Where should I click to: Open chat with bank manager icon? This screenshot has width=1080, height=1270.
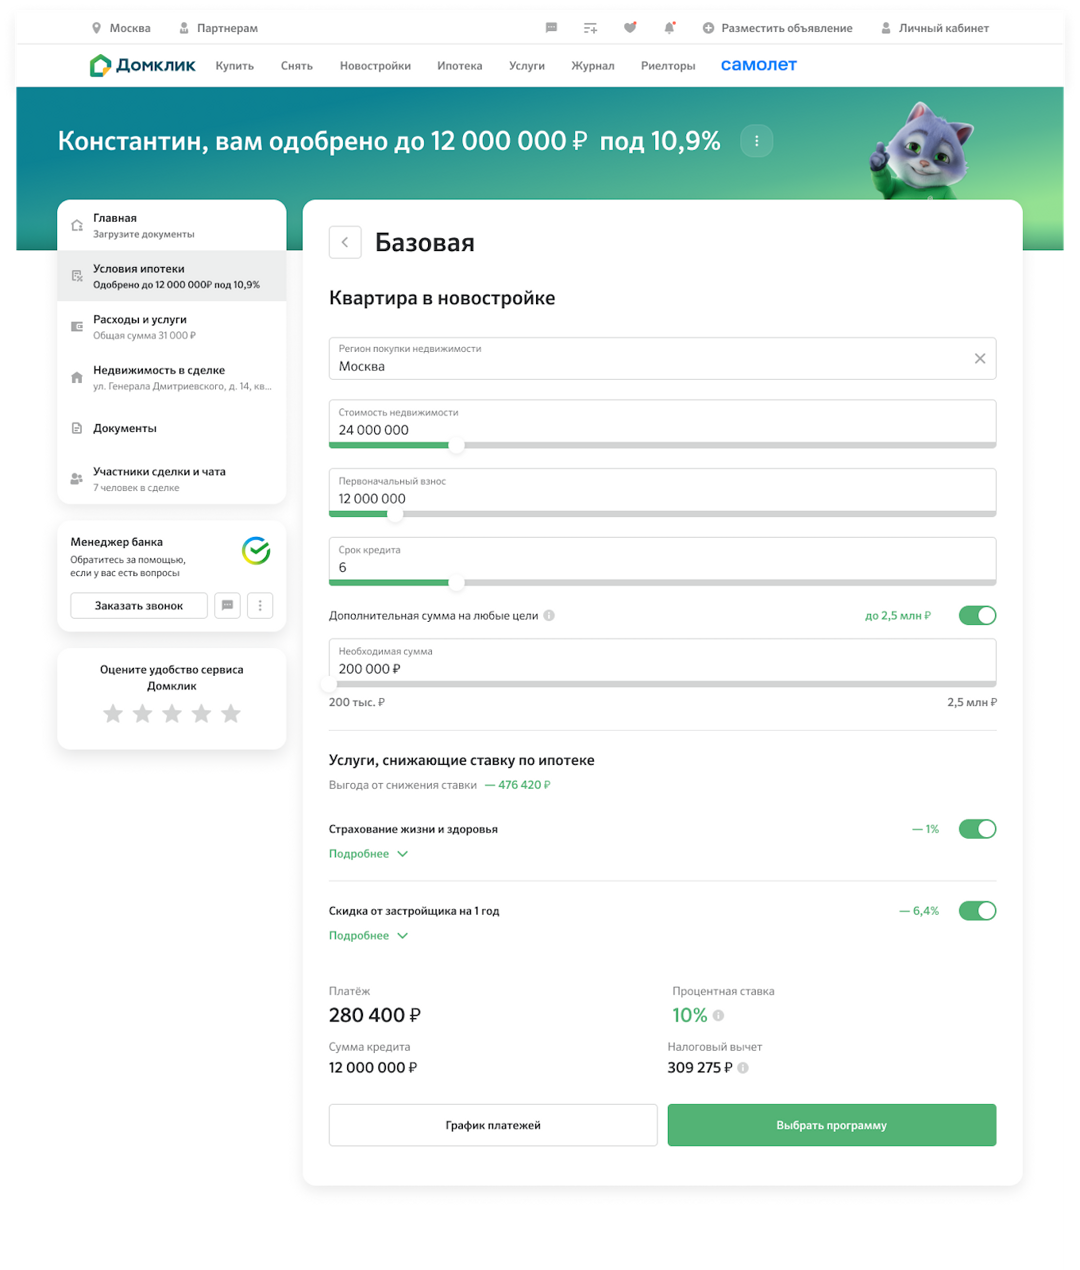(x=227, y=606)
